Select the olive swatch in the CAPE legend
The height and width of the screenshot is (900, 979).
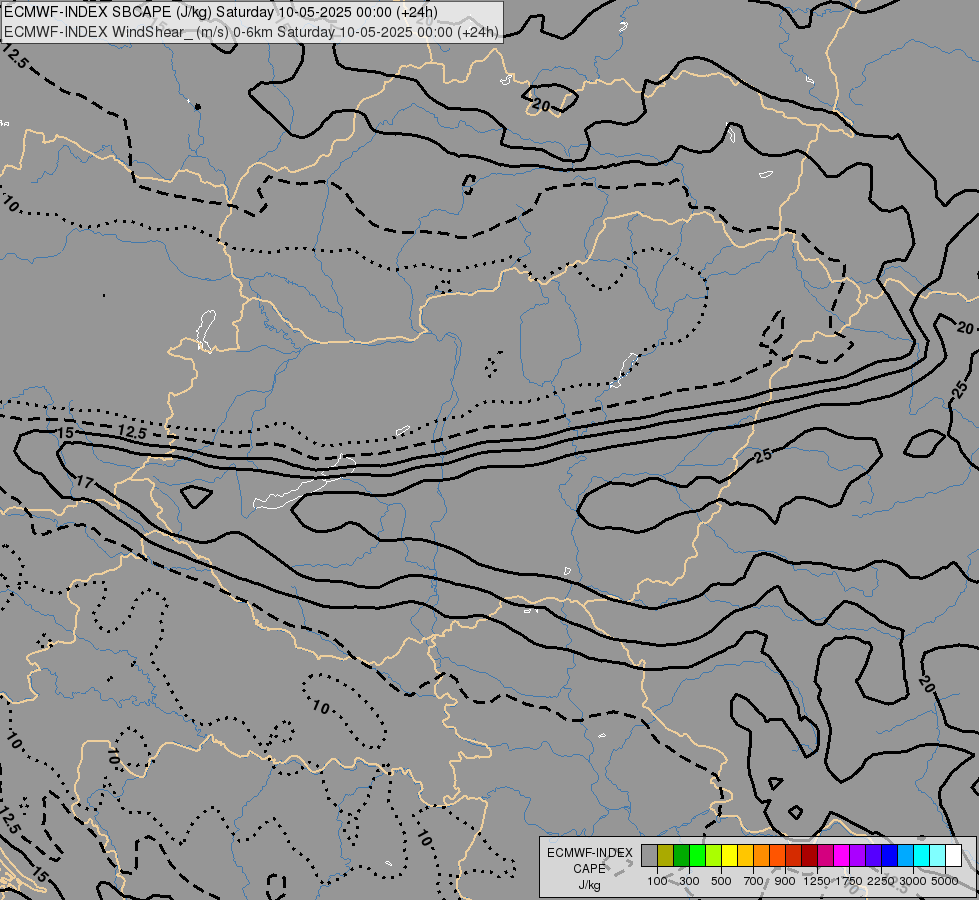pos(665,855)
